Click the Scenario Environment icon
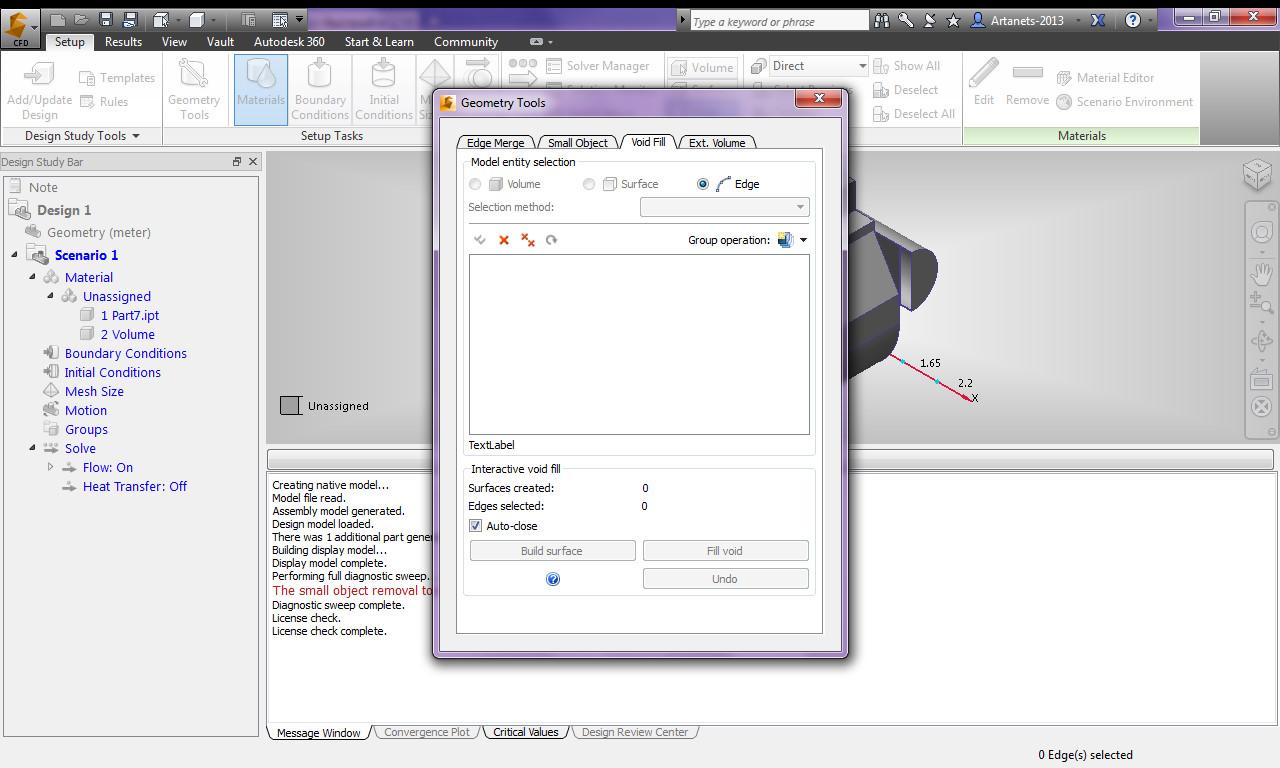The image size is (1280, 768). point(1125,102)
